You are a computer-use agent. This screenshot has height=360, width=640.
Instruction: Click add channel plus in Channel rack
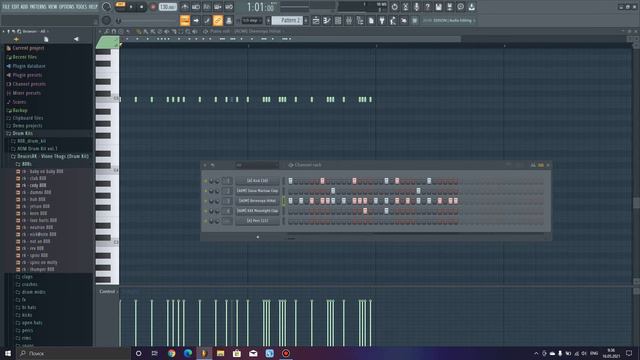pyautogui.click(x=258, y=237)
